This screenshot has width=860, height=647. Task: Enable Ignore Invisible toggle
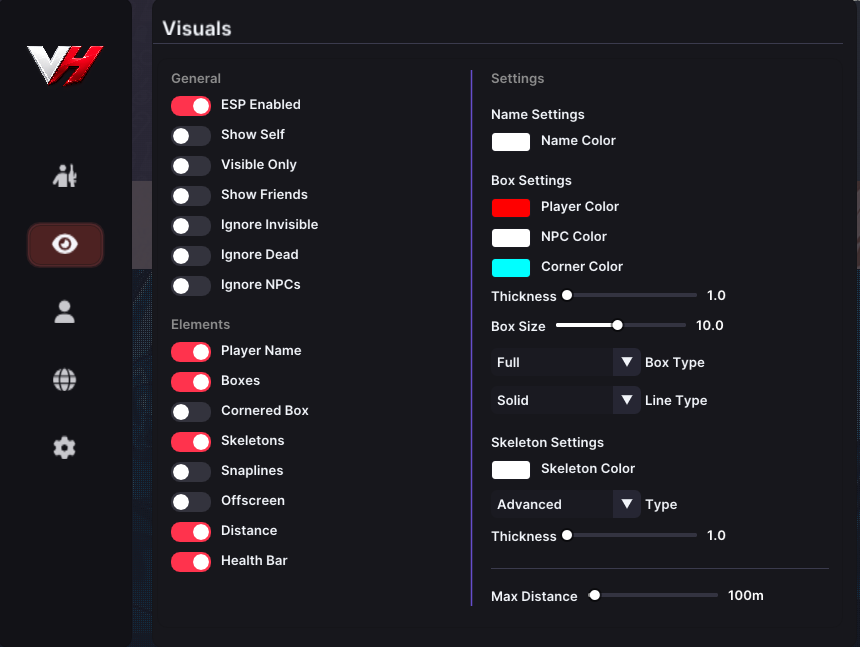(191, 226)
